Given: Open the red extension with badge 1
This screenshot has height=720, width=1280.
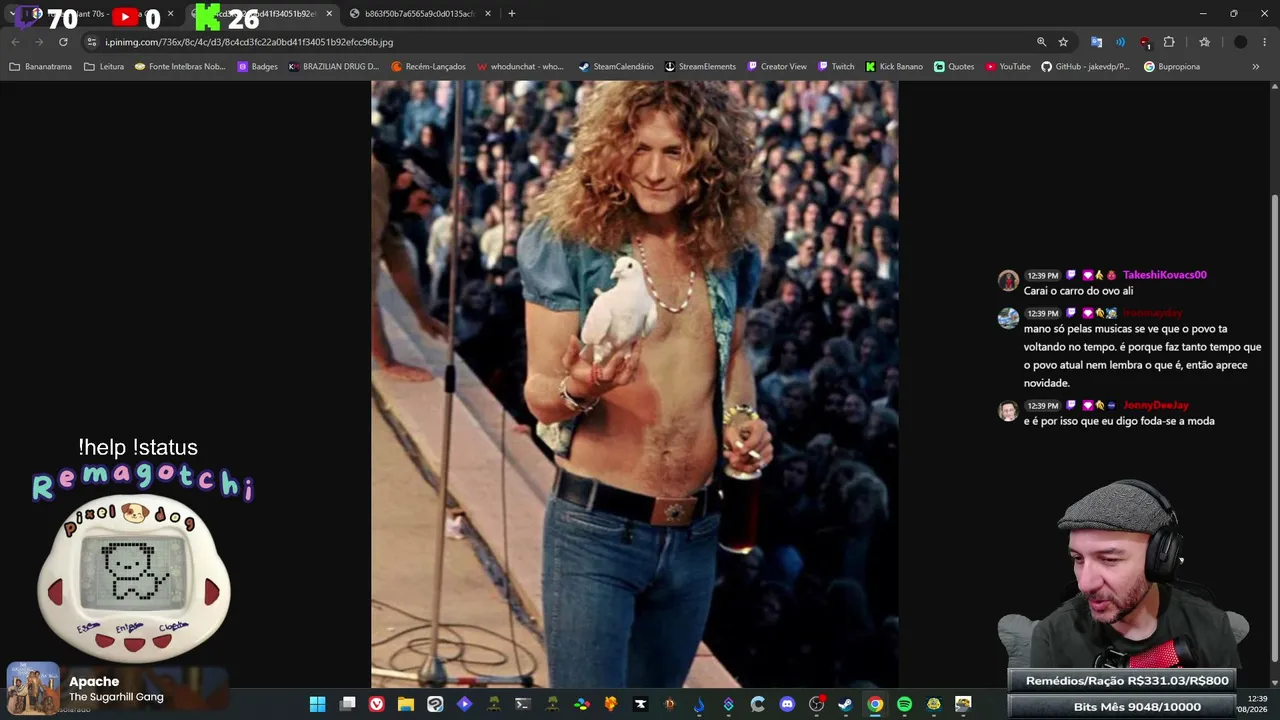Looking at the screenshot, I should pyautogui.click(x=1145, y=42).
